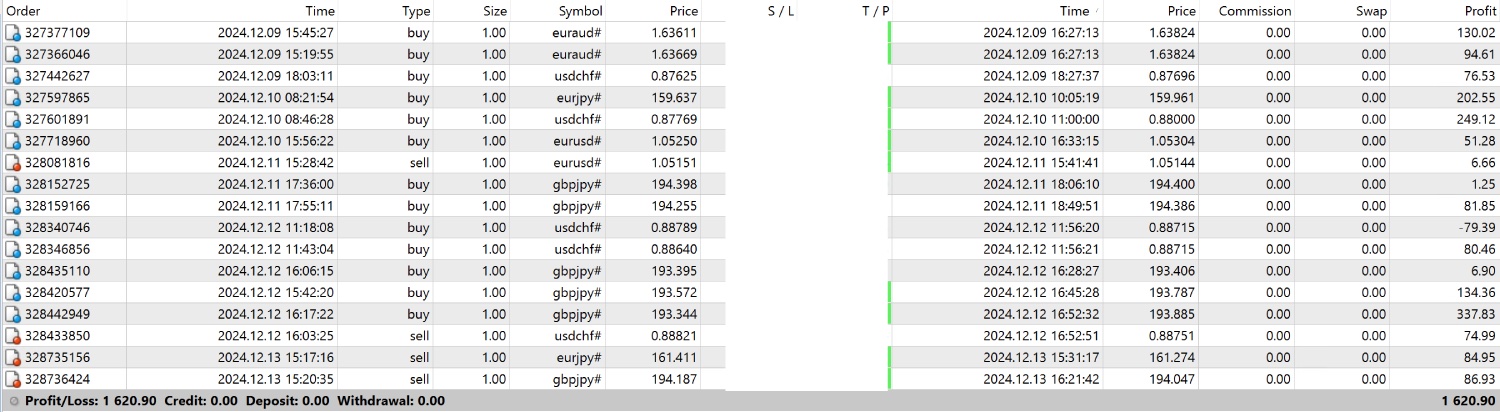The width and height of the screenshot is (1500, 412).
Task: Click the sell icon for order 328433850
Action: pos(13,336)
